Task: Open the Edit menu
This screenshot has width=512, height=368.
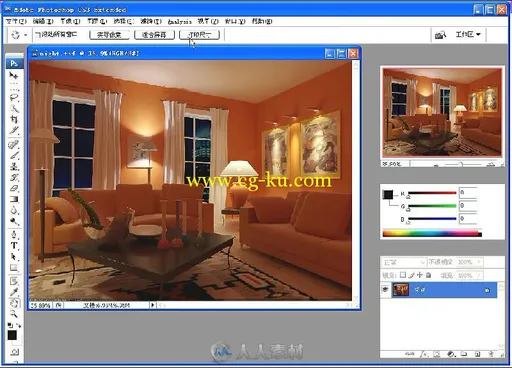Action: [x=43, y=21]
